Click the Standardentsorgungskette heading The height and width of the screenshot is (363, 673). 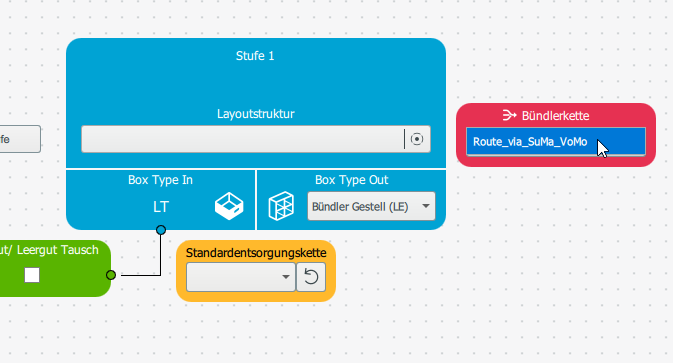pyautogui.click(x=256, y=253)
